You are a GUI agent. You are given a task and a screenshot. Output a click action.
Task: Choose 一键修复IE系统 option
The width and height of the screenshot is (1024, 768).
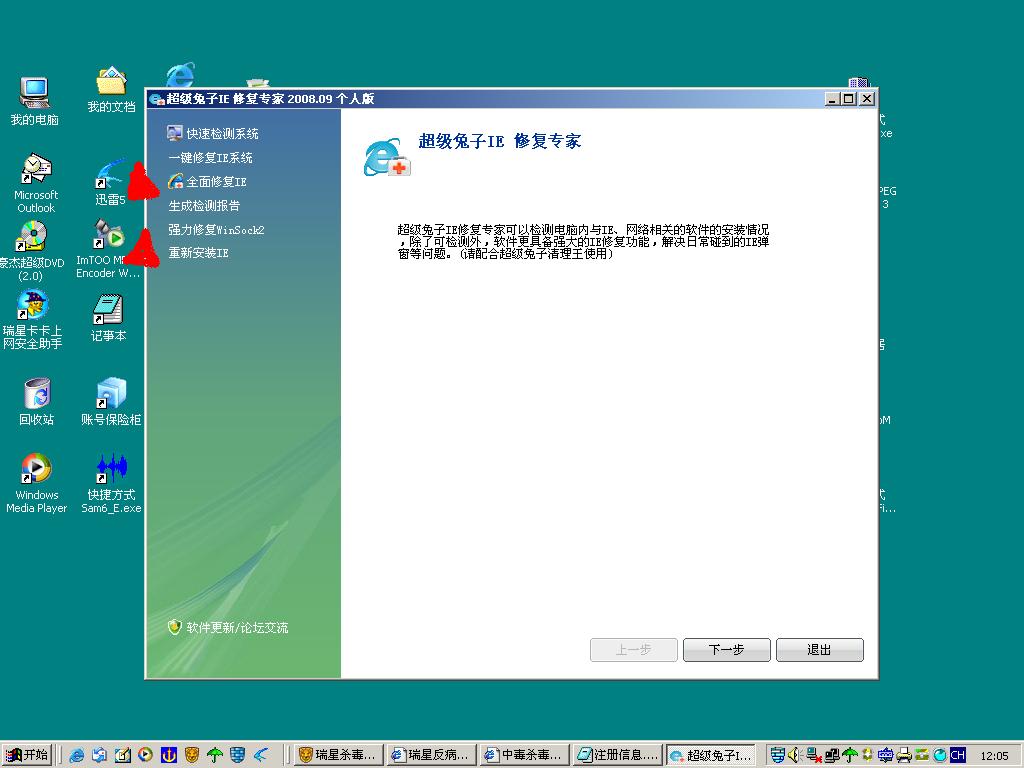point(210,158)
